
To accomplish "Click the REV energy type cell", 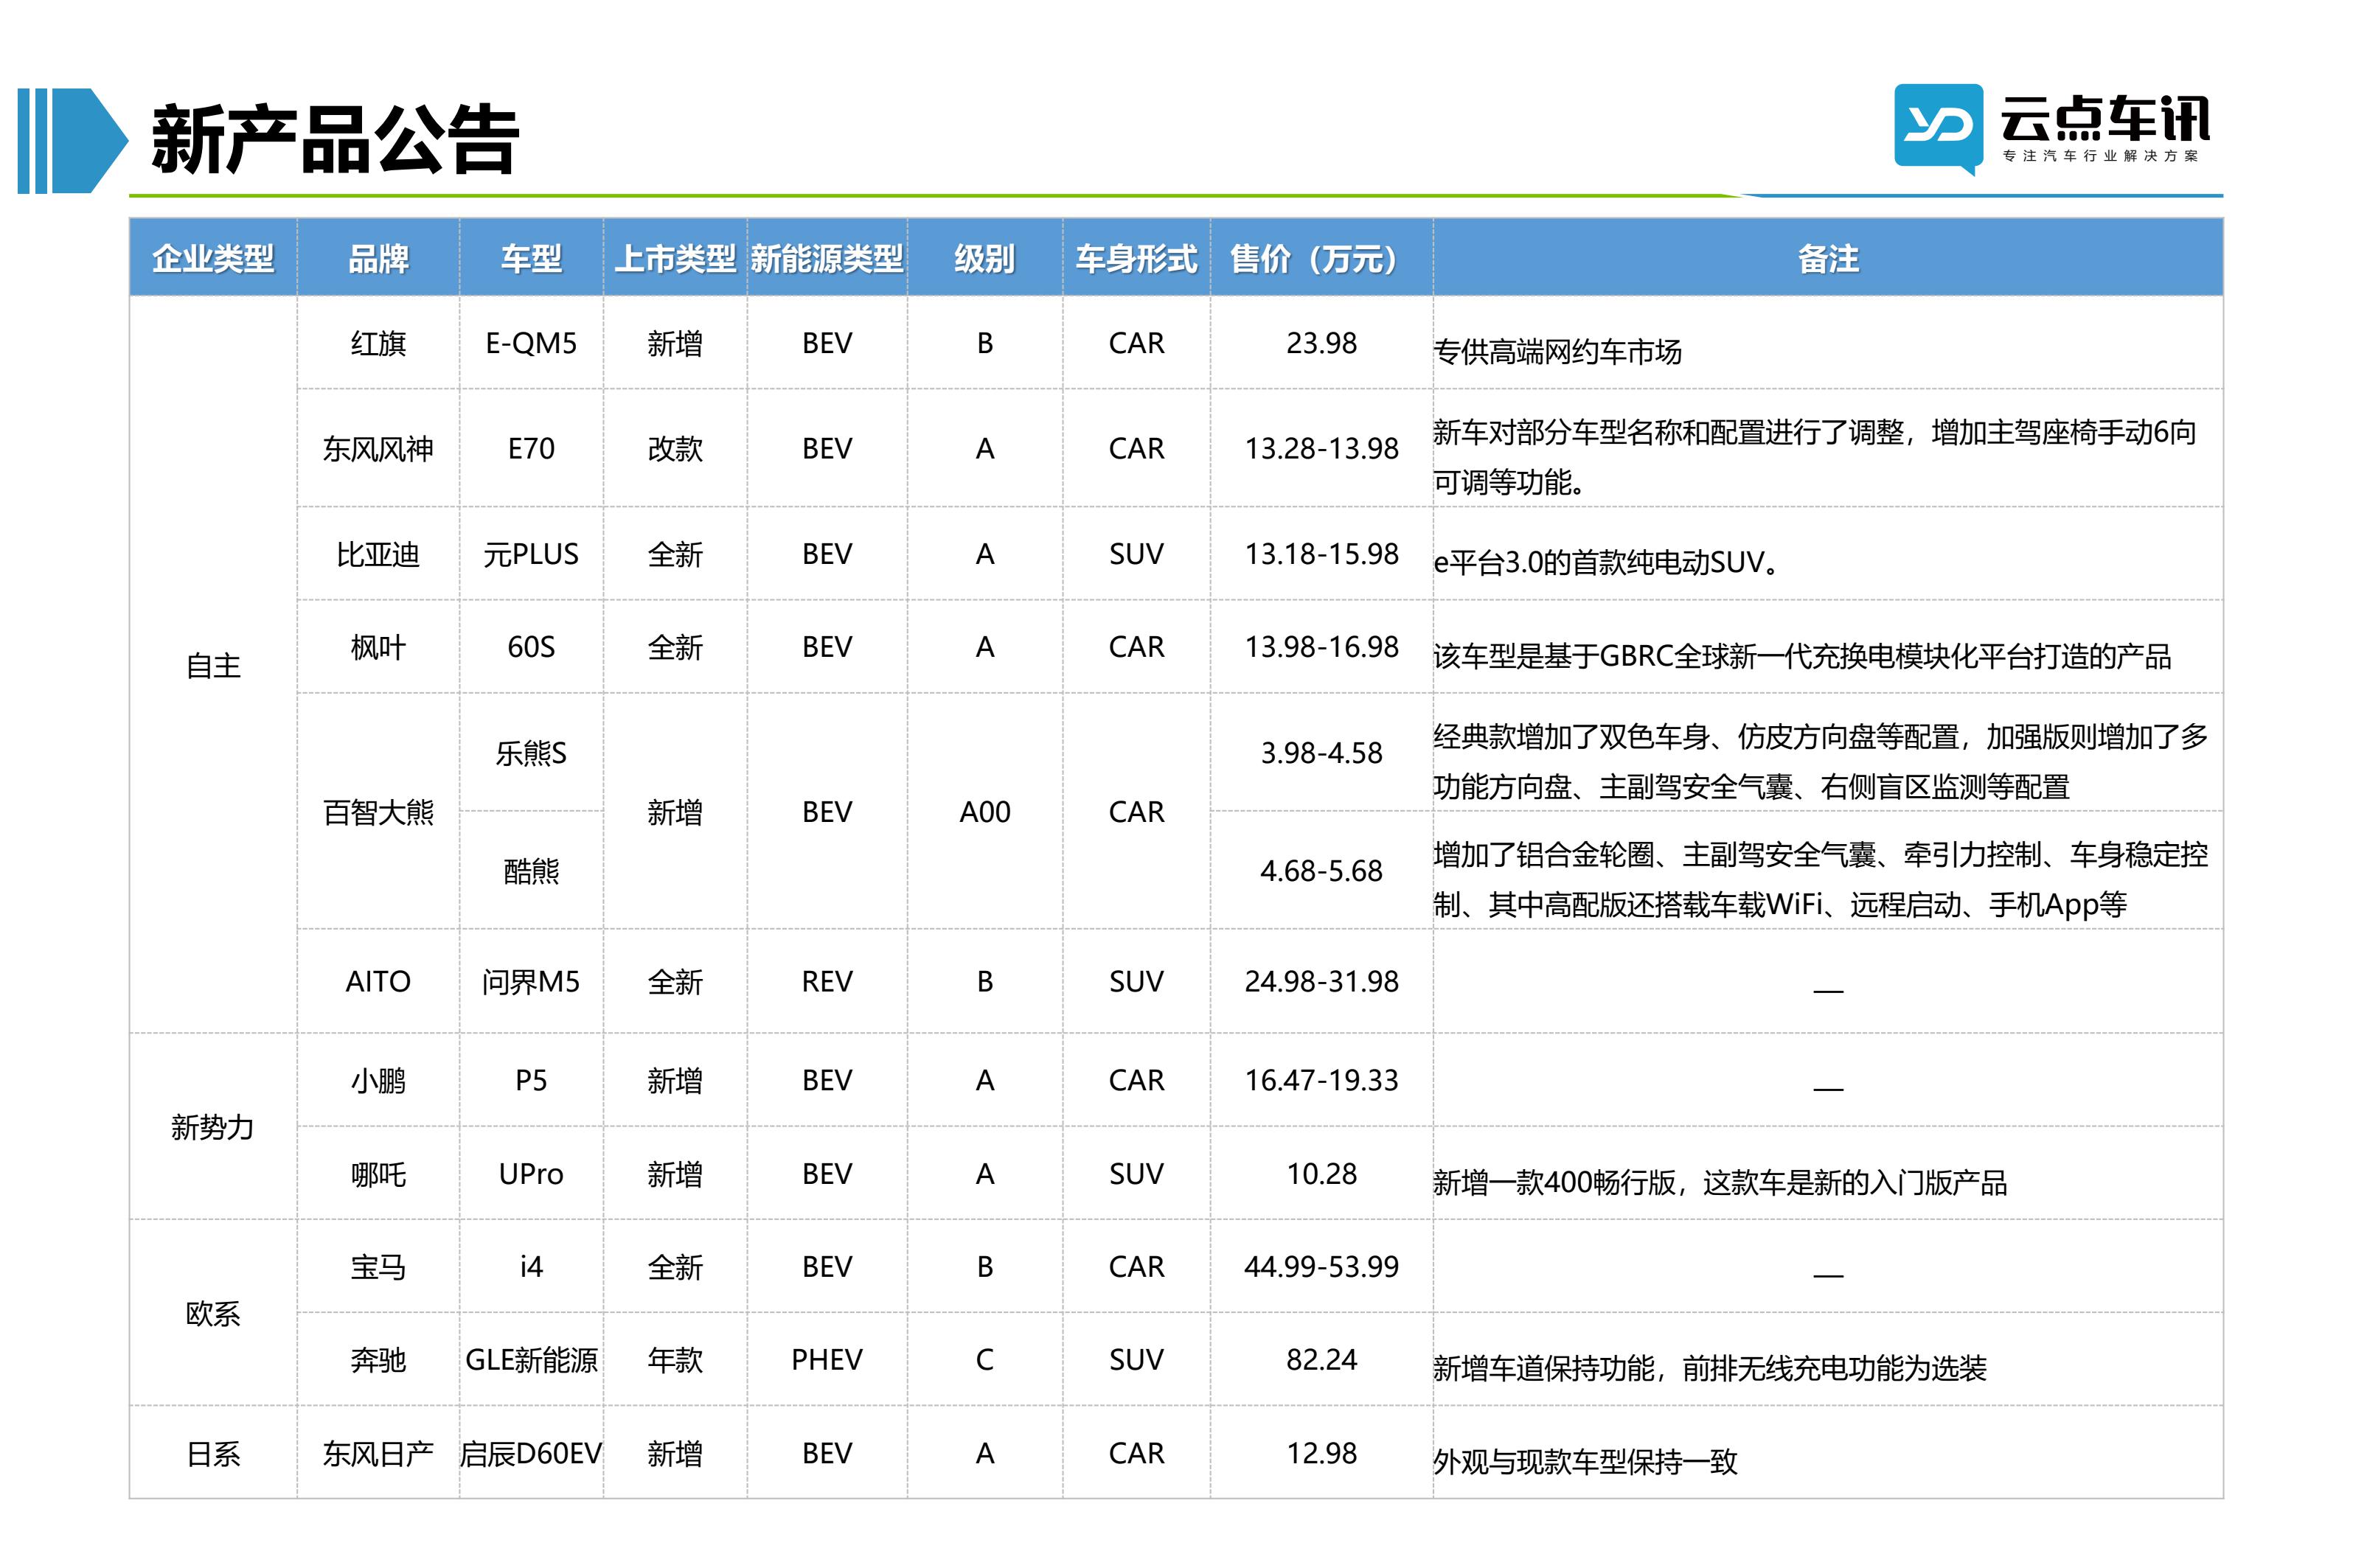I will coord(827,981).
